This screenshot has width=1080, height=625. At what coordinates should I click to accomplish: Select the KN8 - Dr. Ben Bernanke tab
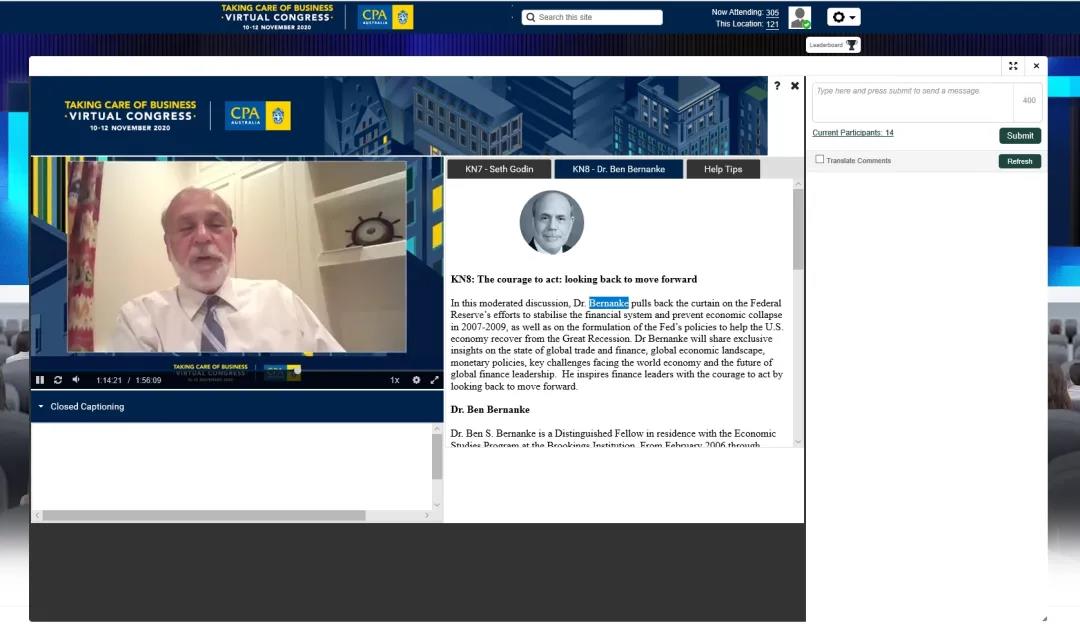coord(619,169)
